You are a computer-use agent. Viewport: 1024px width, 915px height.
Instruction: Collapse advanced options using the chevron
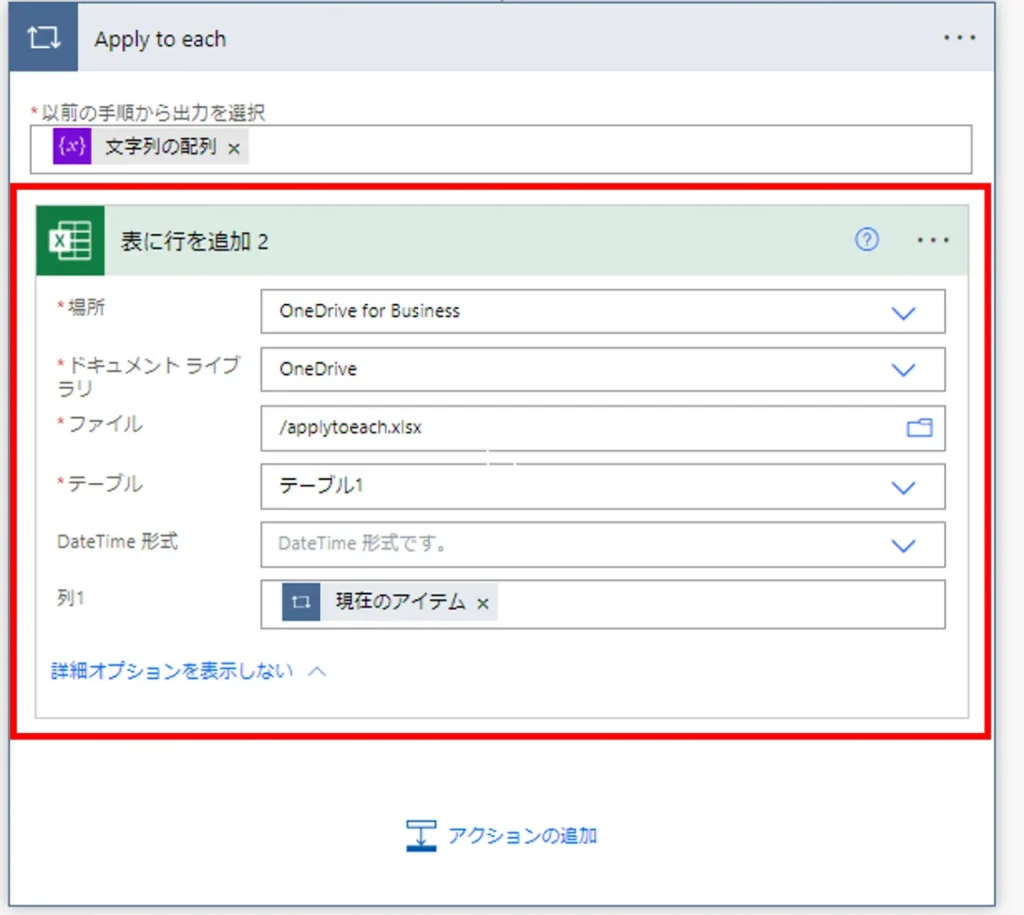click(x=317, y=671)
